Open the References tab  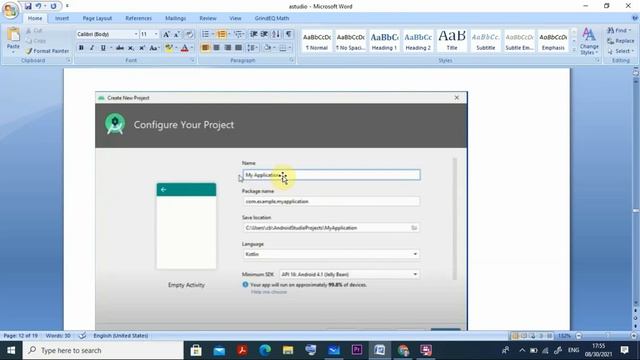tap(138, 18)
